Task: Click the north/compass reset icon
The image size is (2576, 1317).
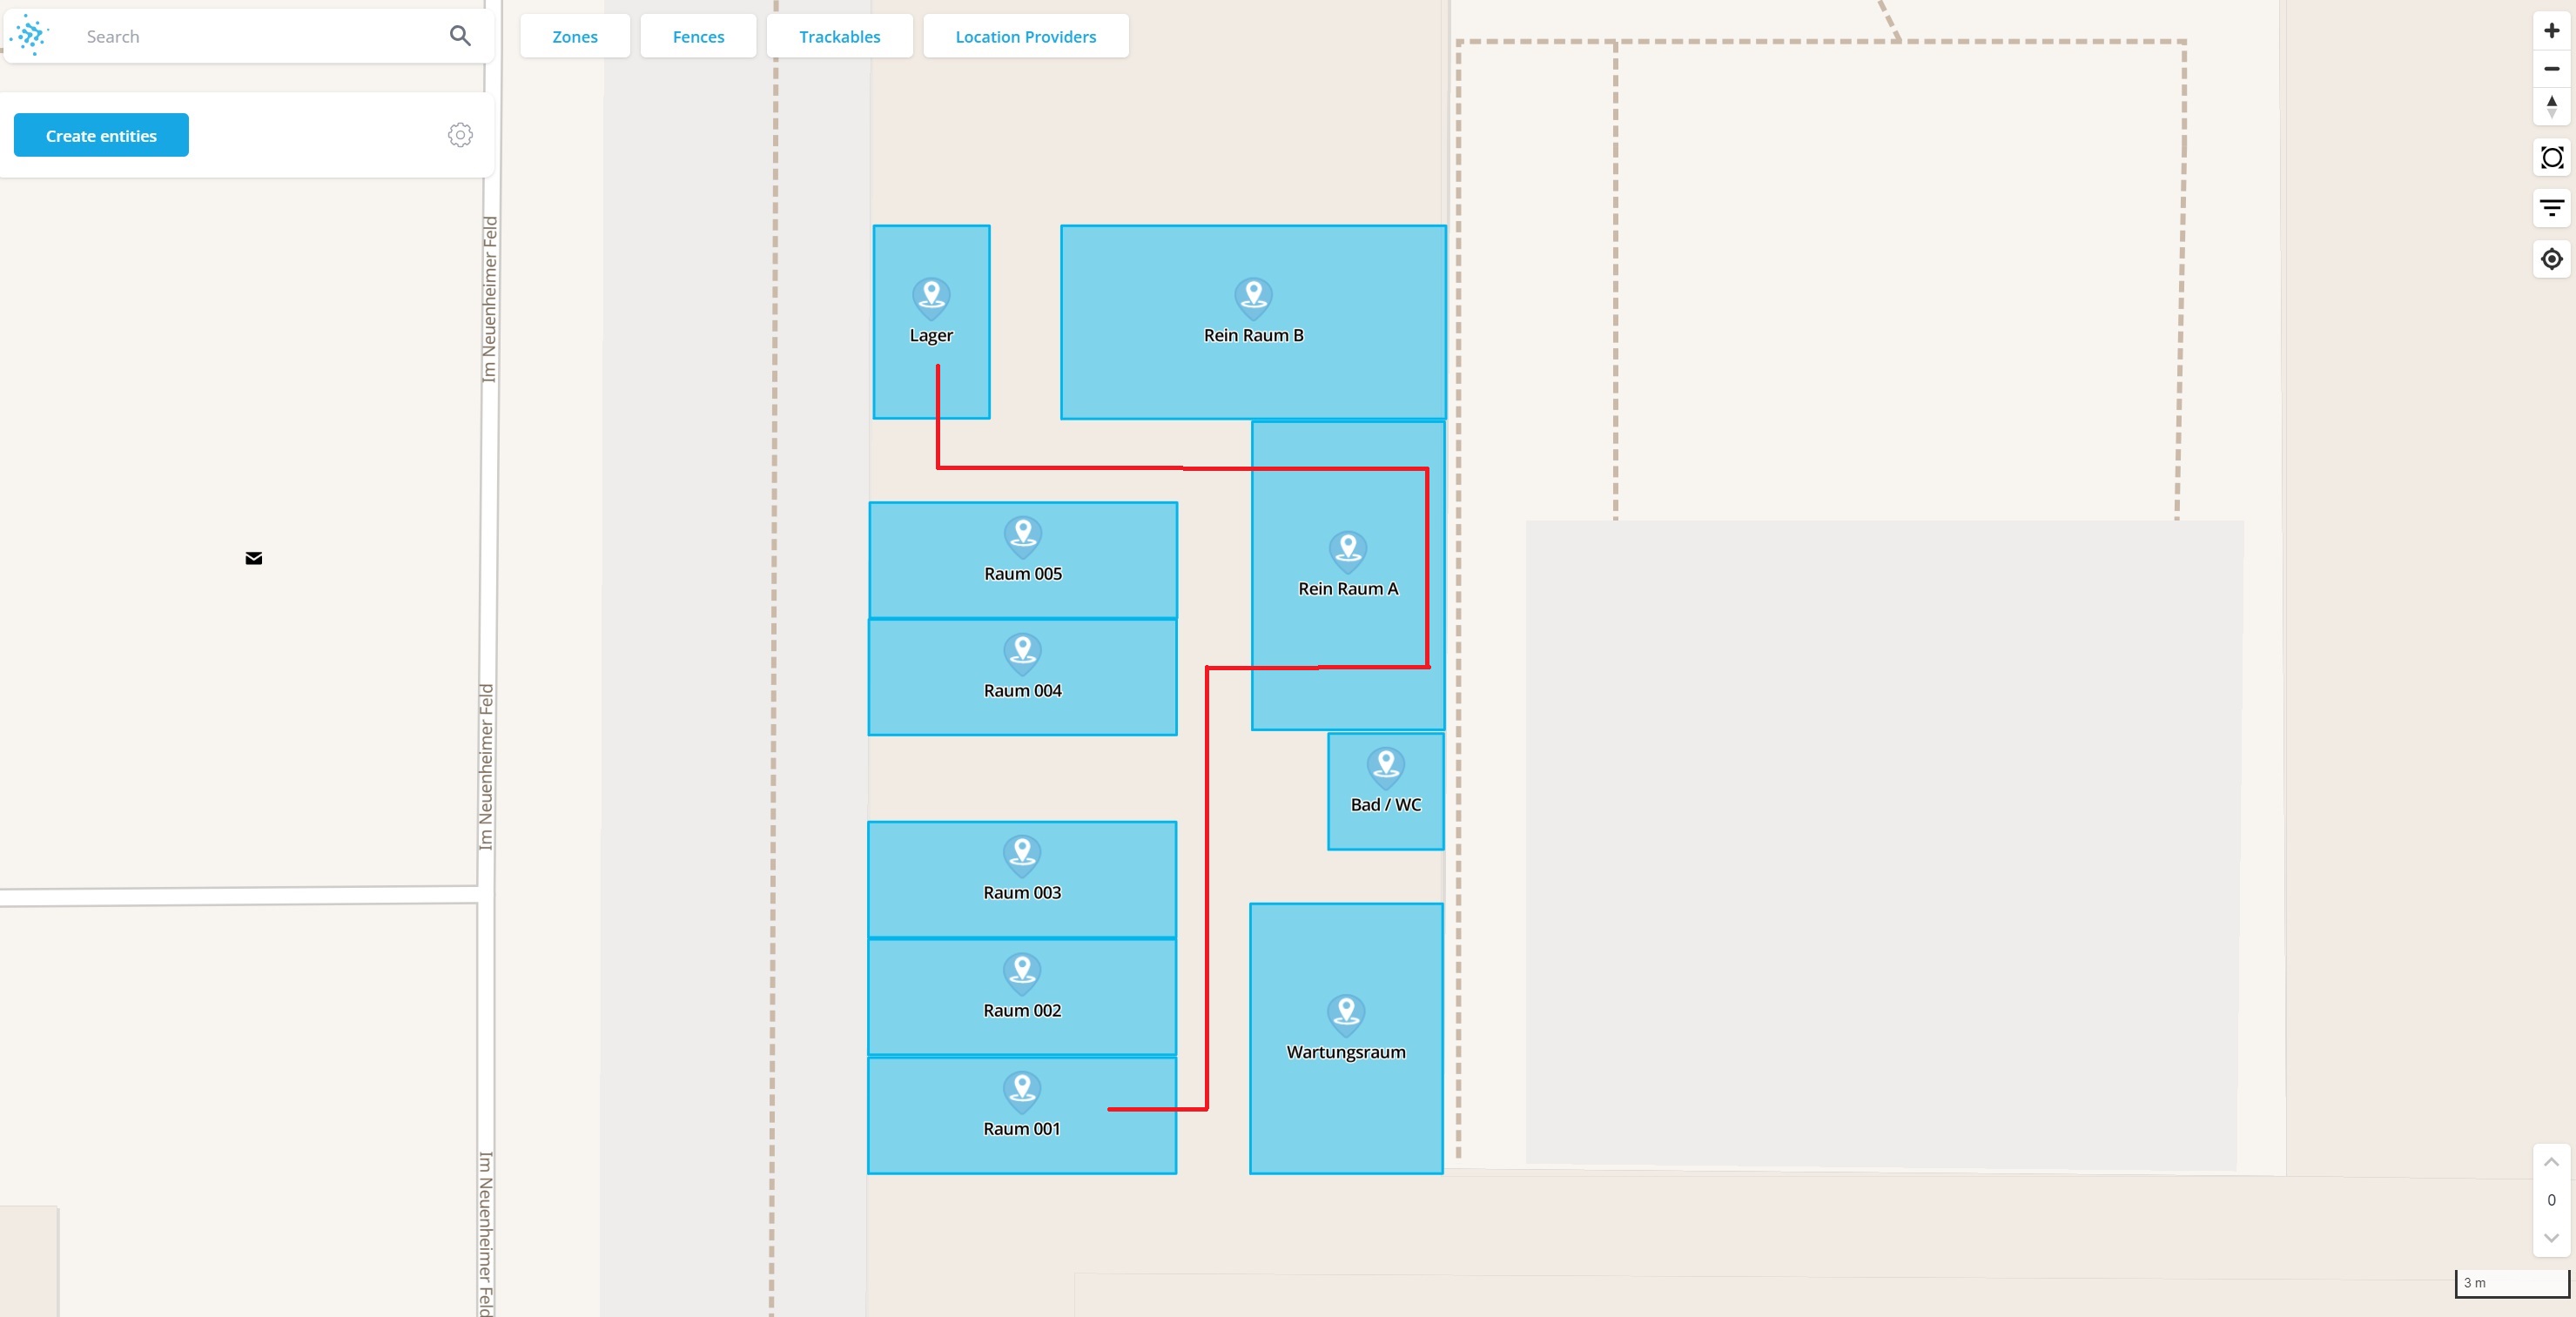Action: click(2549, 104)
